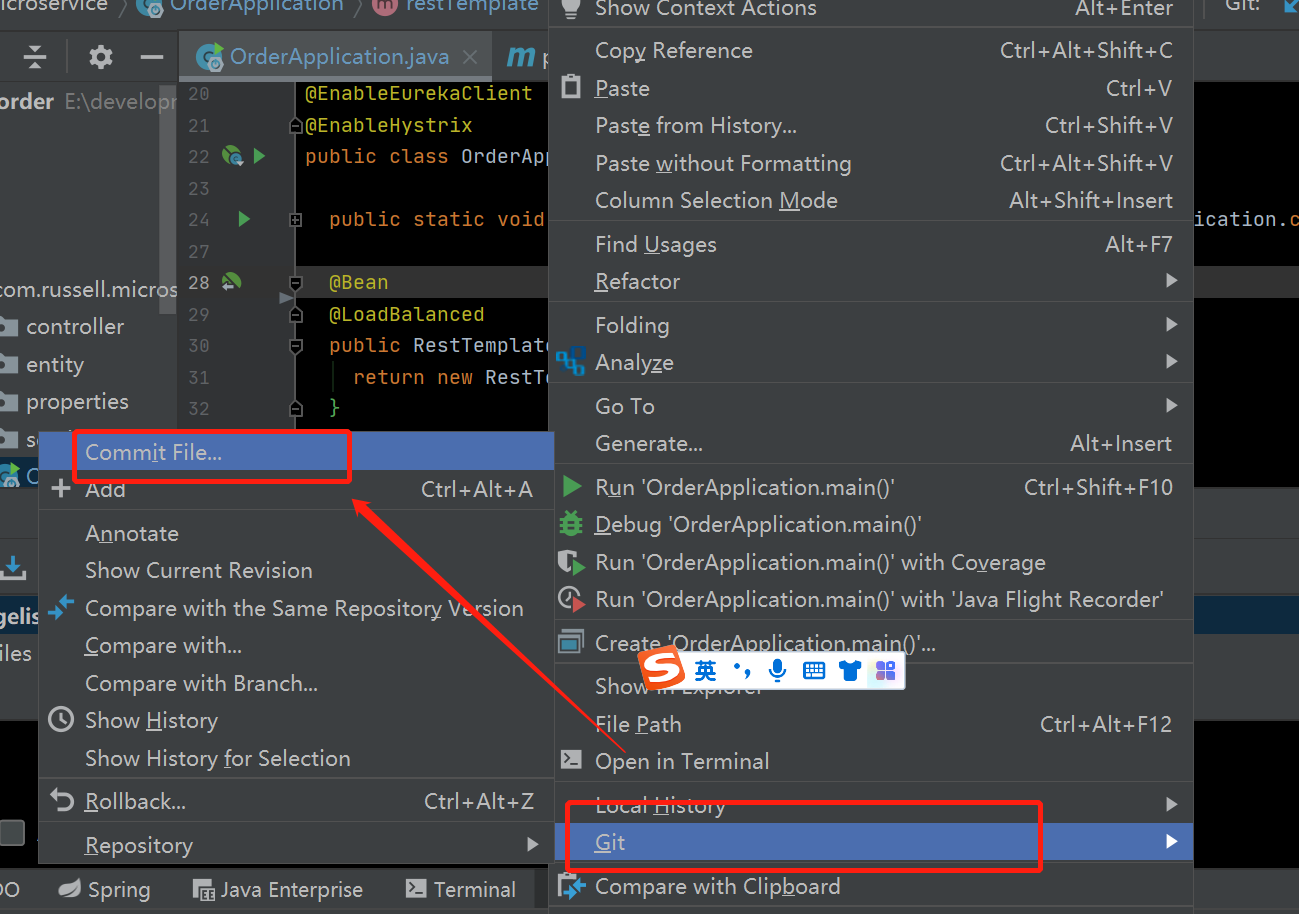Screen dimensions: 1299x914
Task: Open Sogou toolbox grid icon
Action: [885, 671]
